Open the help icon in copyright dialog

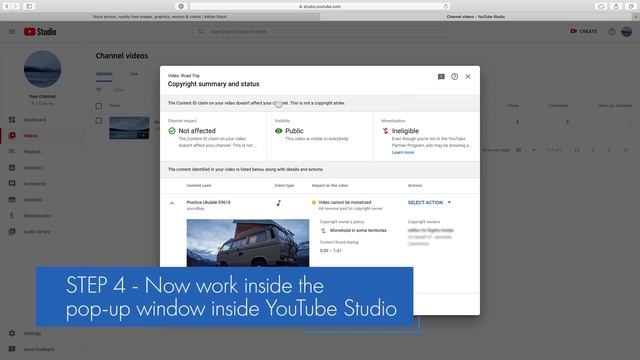[x=454, y=77]
